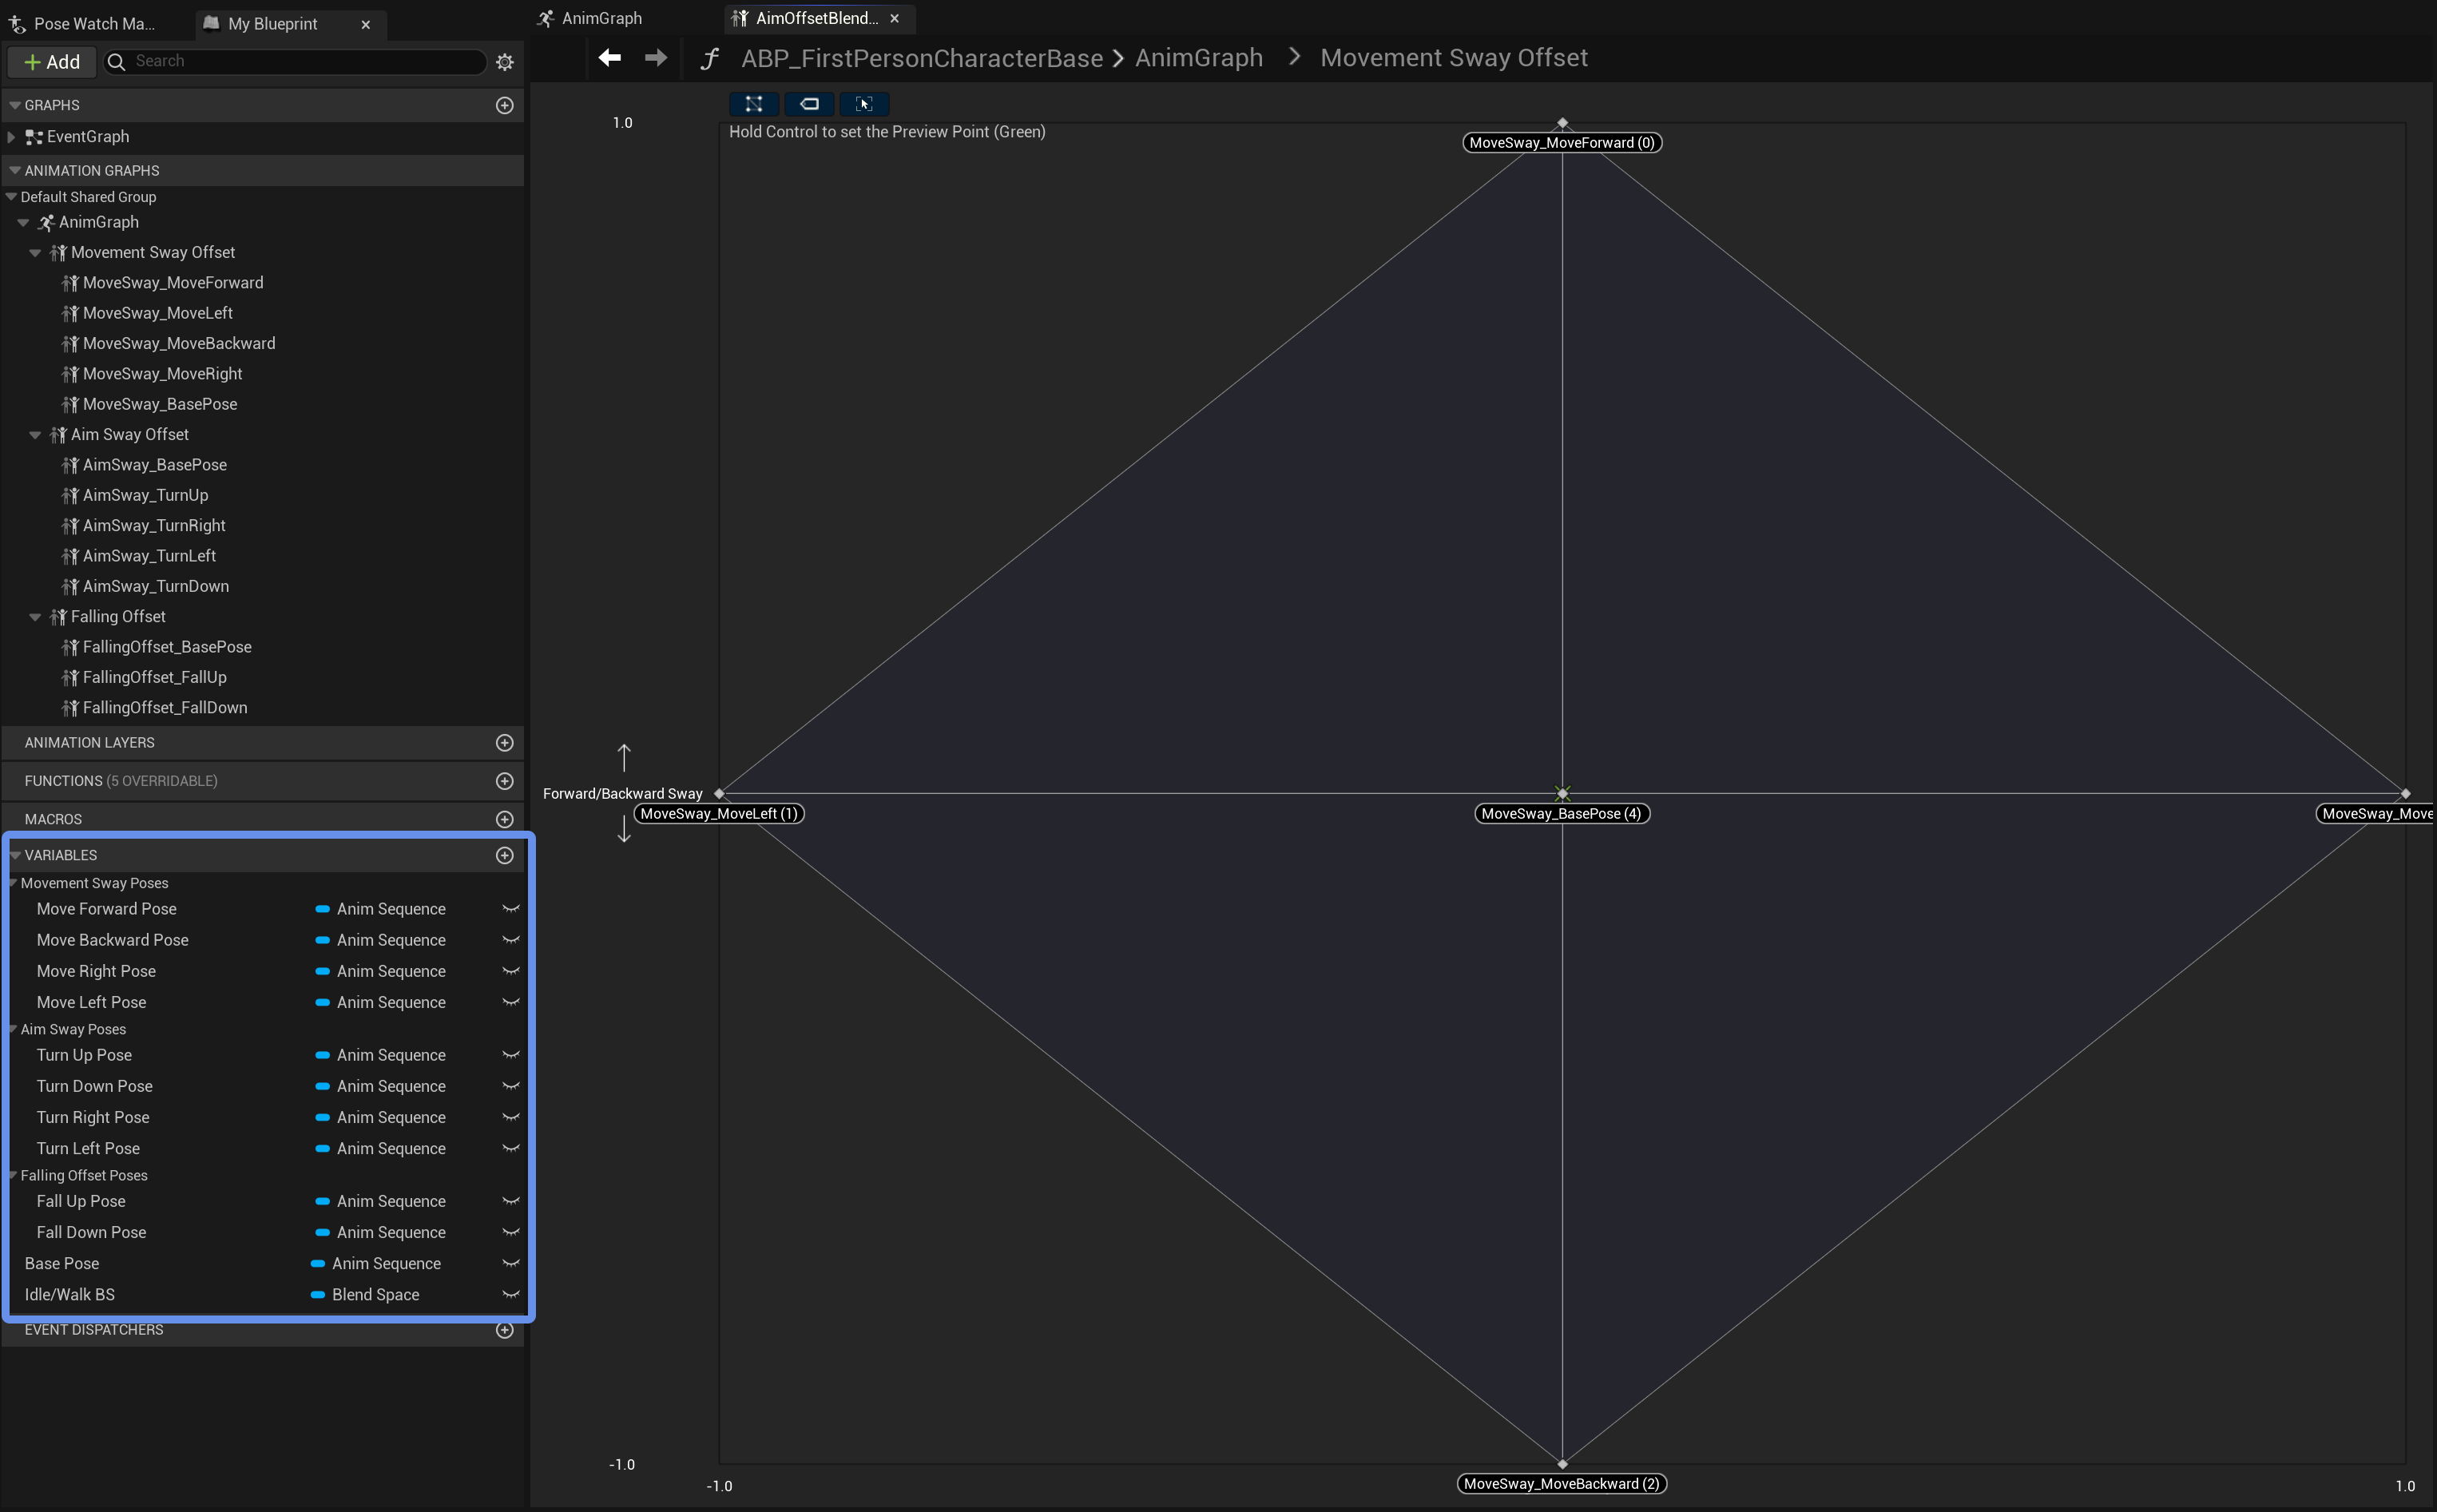2437x1512 pixels.
Task: Navigate back with the left arrow
Action: 610,58
